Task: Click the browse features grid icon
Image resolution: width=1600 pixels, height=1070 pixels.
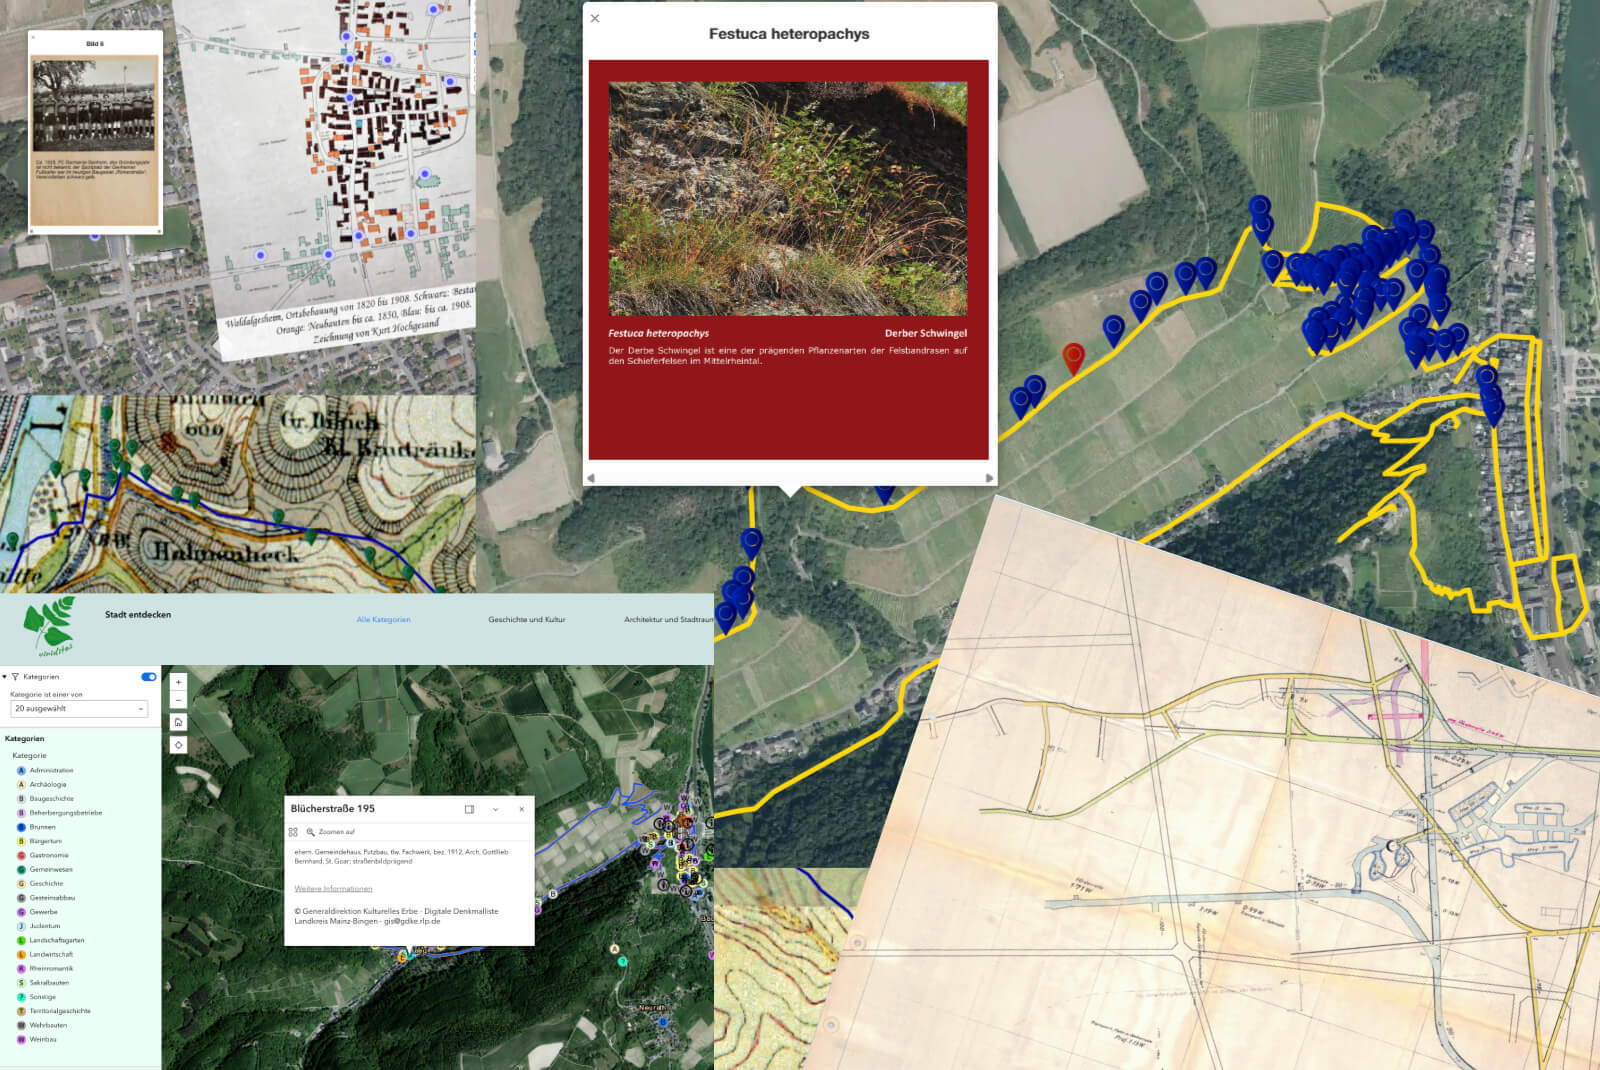Action: pos(293,832)
